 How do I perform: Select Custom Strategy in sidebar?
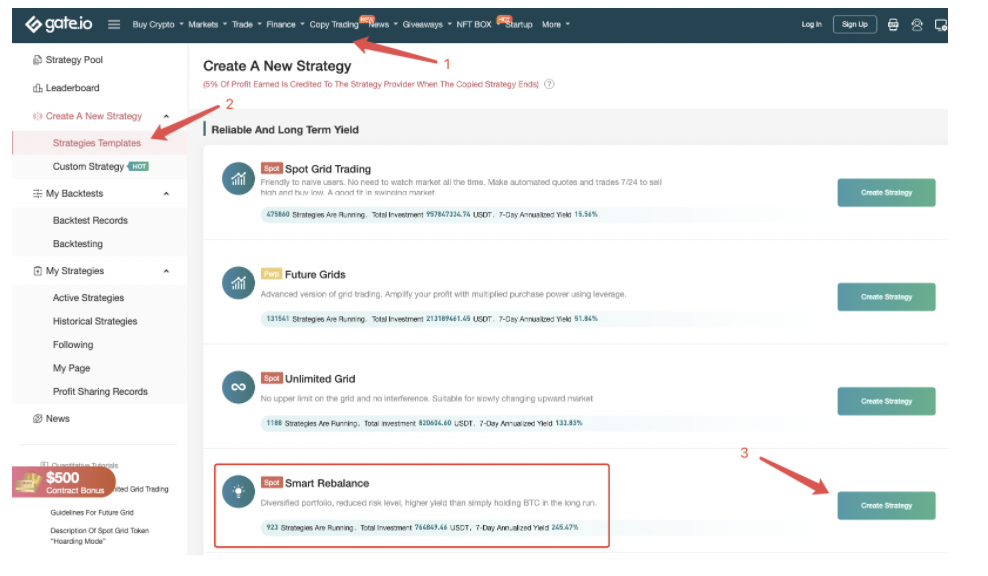(x=88, y=166)
